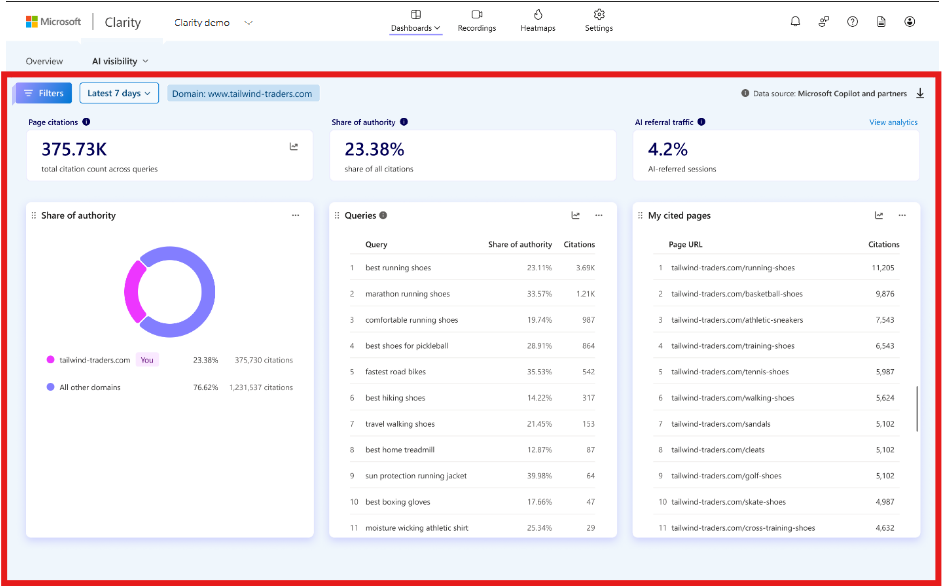The height and width of the screenshot is (586, 942).
Task: Open Recordings from top navigation
Action: click(x=476, y=21)
